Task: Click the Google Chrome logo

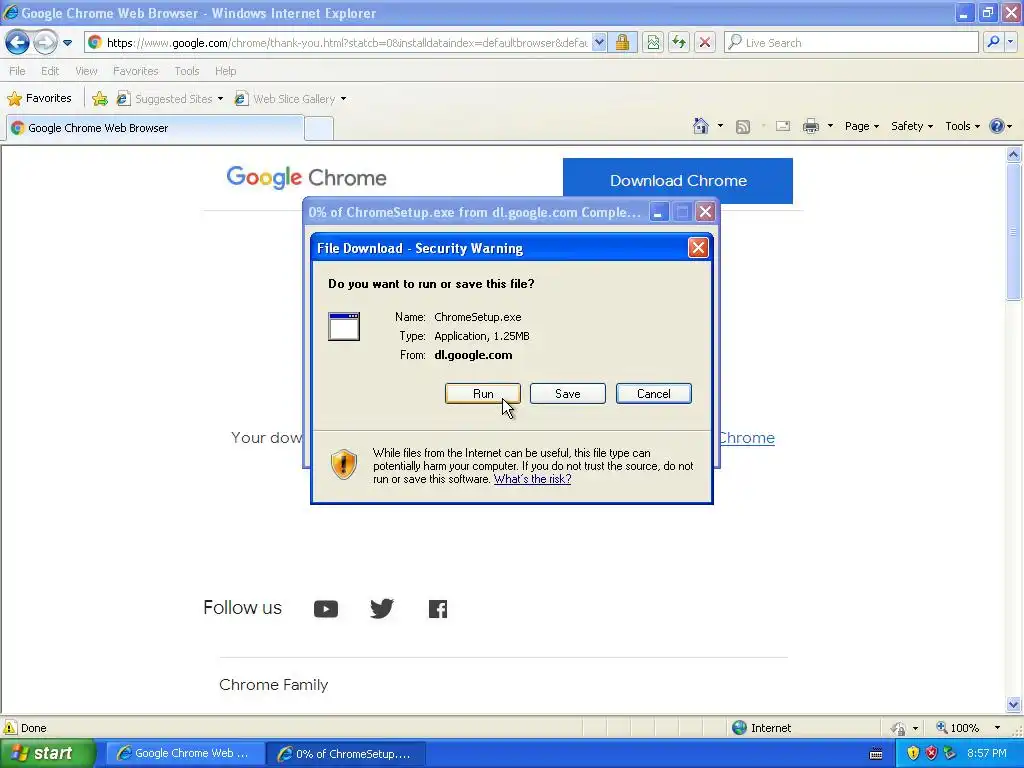Action: tap(306, 177)
